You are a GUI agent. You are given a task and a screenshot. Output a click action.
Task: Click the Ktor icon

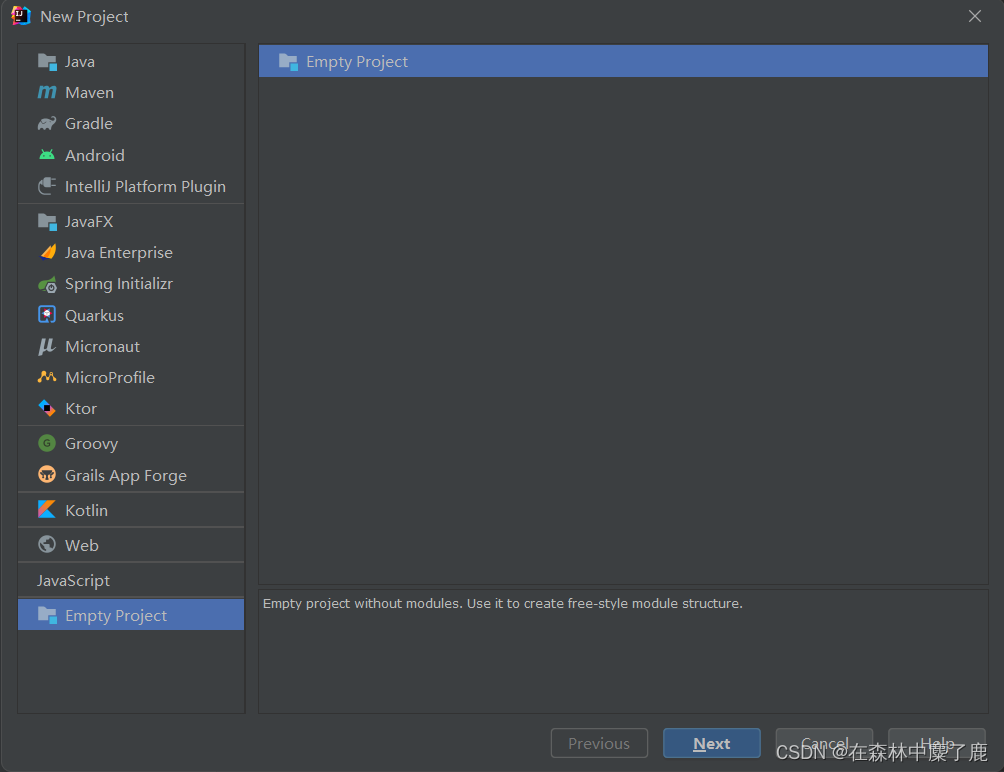point(47,408)
